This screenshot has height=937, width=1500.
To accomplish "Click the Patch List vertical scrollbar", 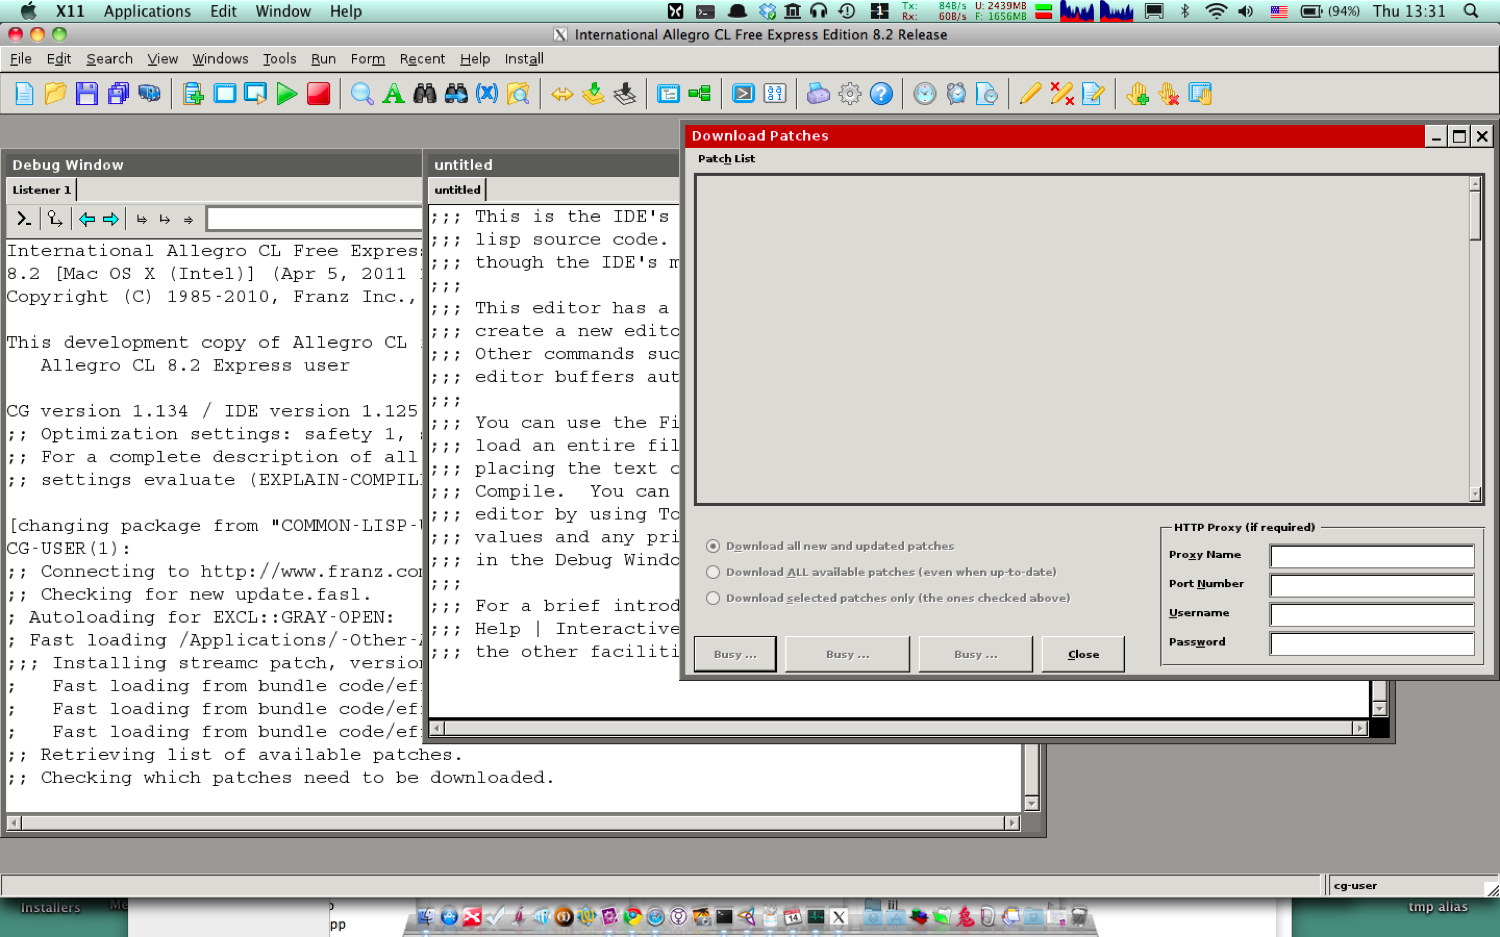I will [x=1475, y=338].
